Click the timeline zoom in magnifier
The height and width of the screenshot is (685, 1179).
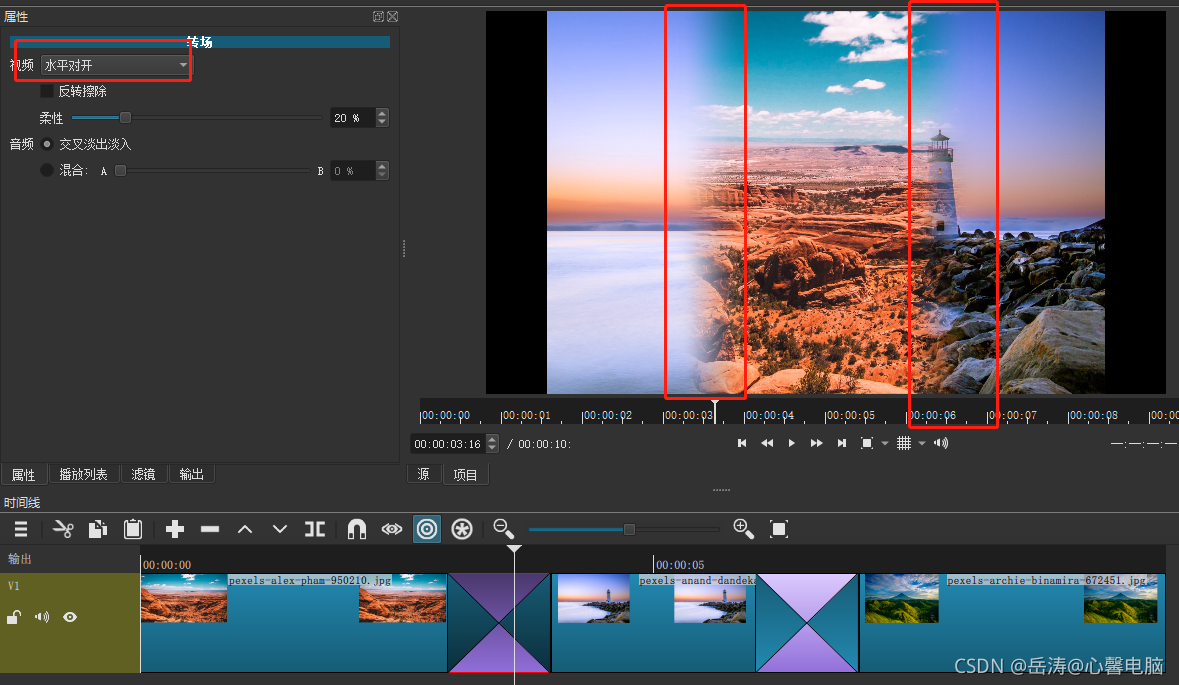pyautogui.click(x=743, y=529)
